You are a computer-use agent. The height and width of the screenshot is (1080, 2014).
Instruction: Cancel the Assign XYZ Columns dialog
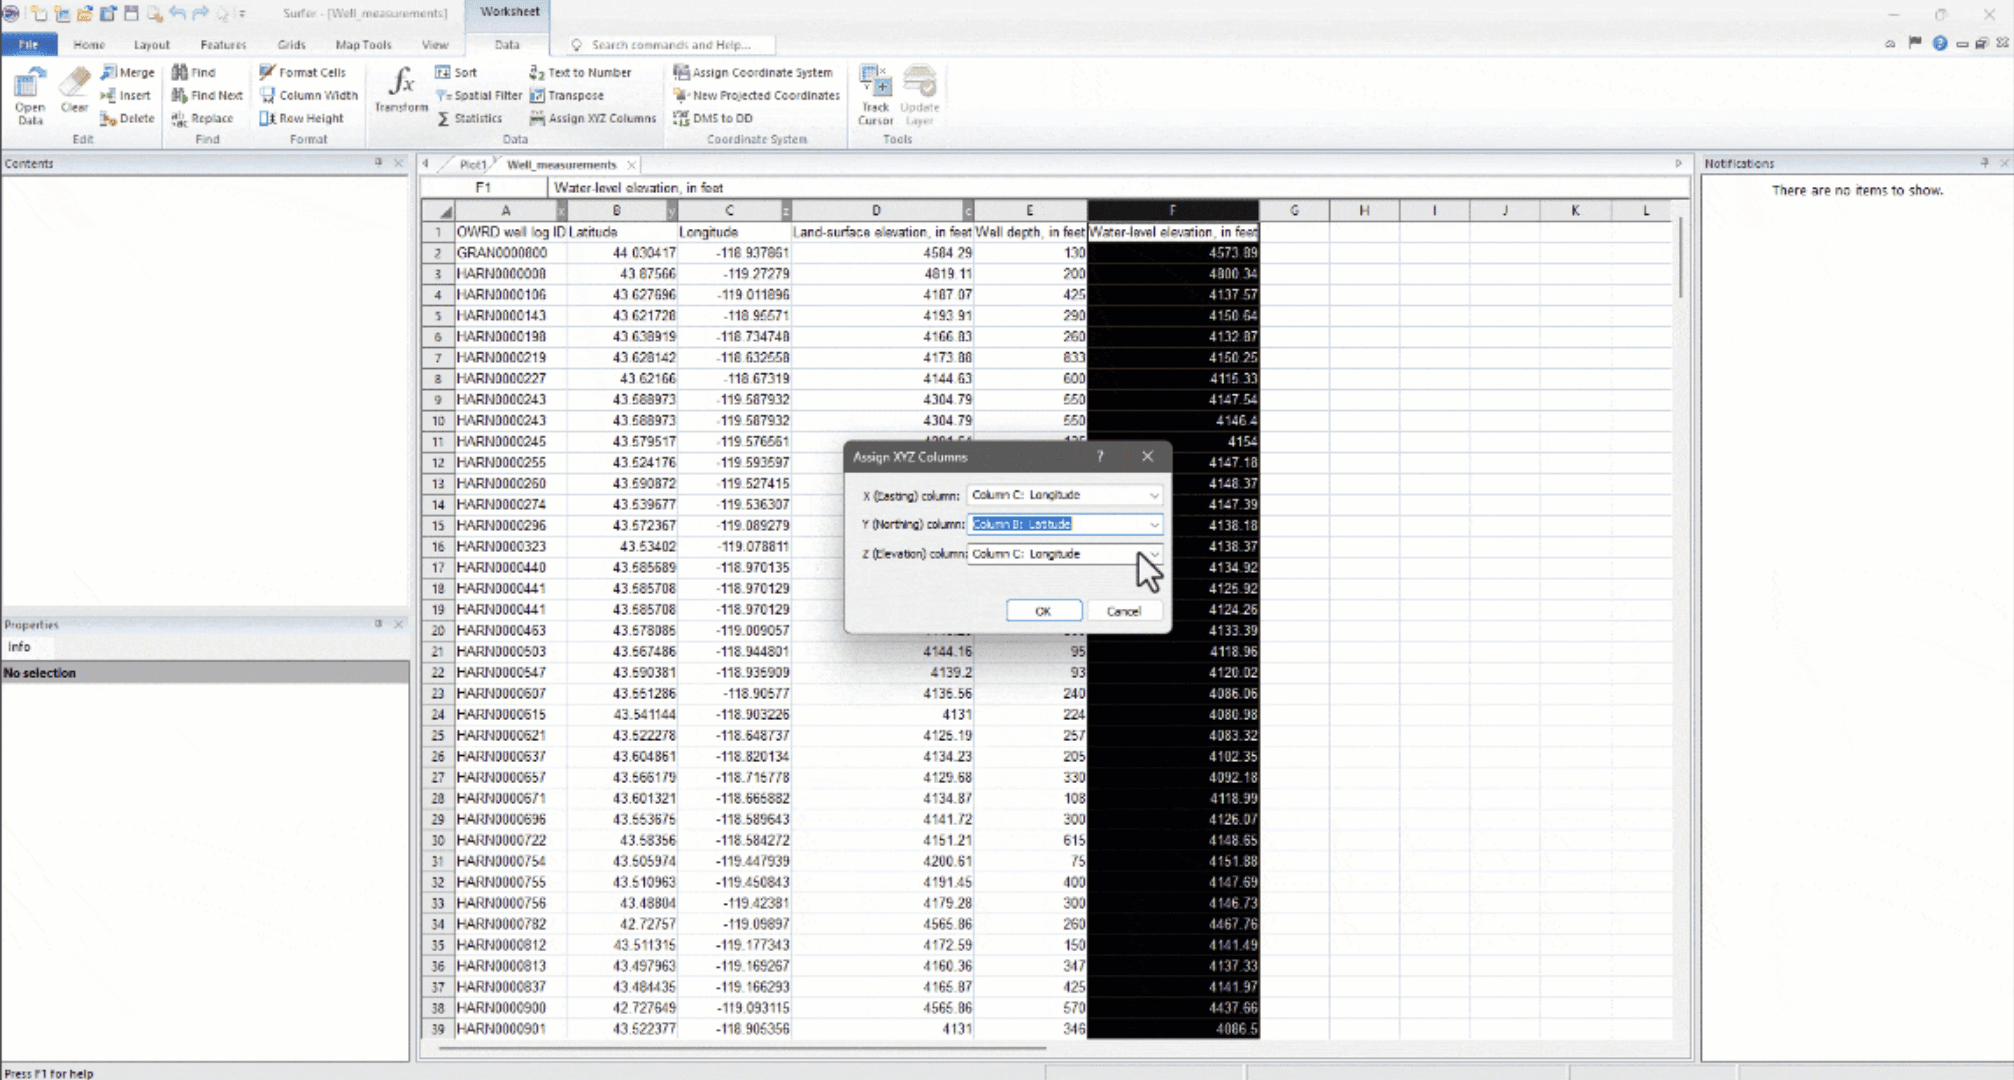pyautogui.click(x=1123, y=611)
